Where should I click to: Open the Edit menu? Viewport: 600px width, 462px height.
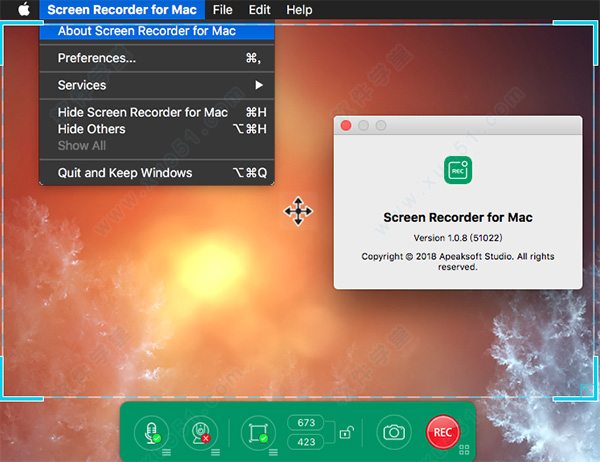click(259, 10)
